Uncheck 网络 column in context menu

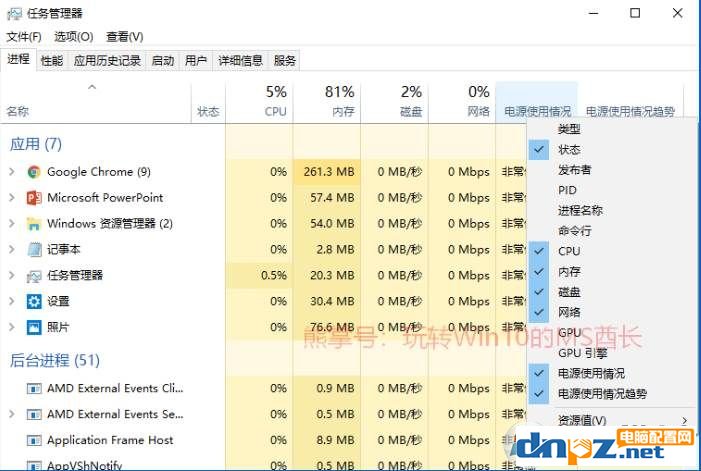coord(539,312)
